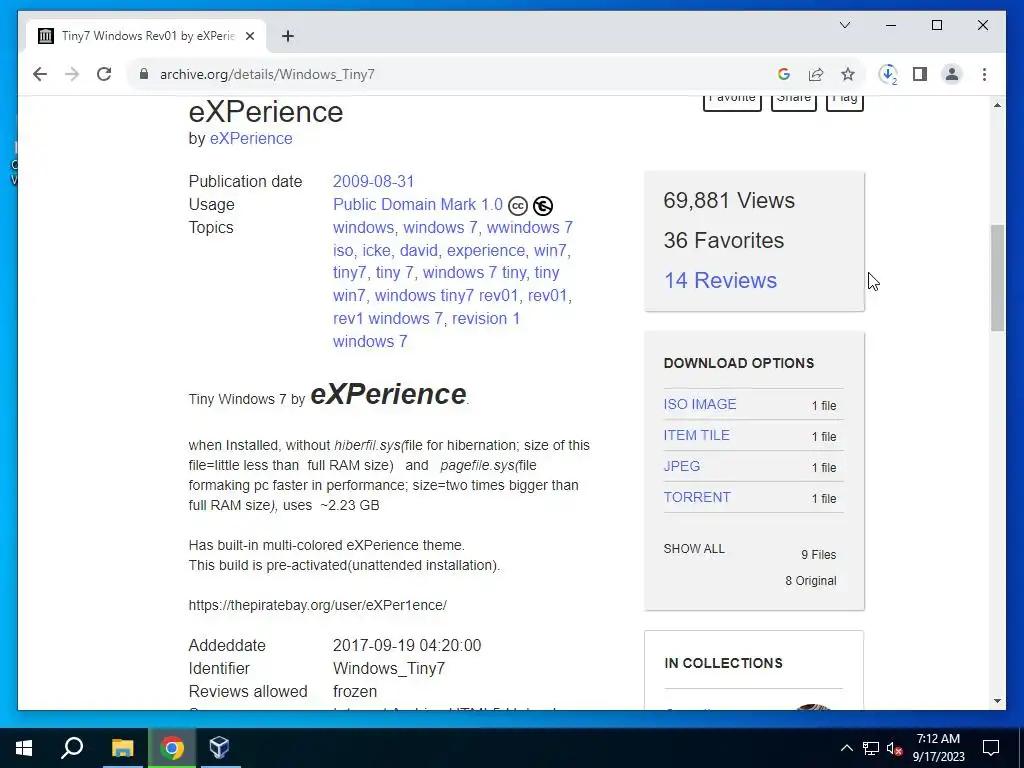This screenshot has width=1024, height=768.
Task: Open the 'wwindows 7' topic link
Action: [530, 227]
